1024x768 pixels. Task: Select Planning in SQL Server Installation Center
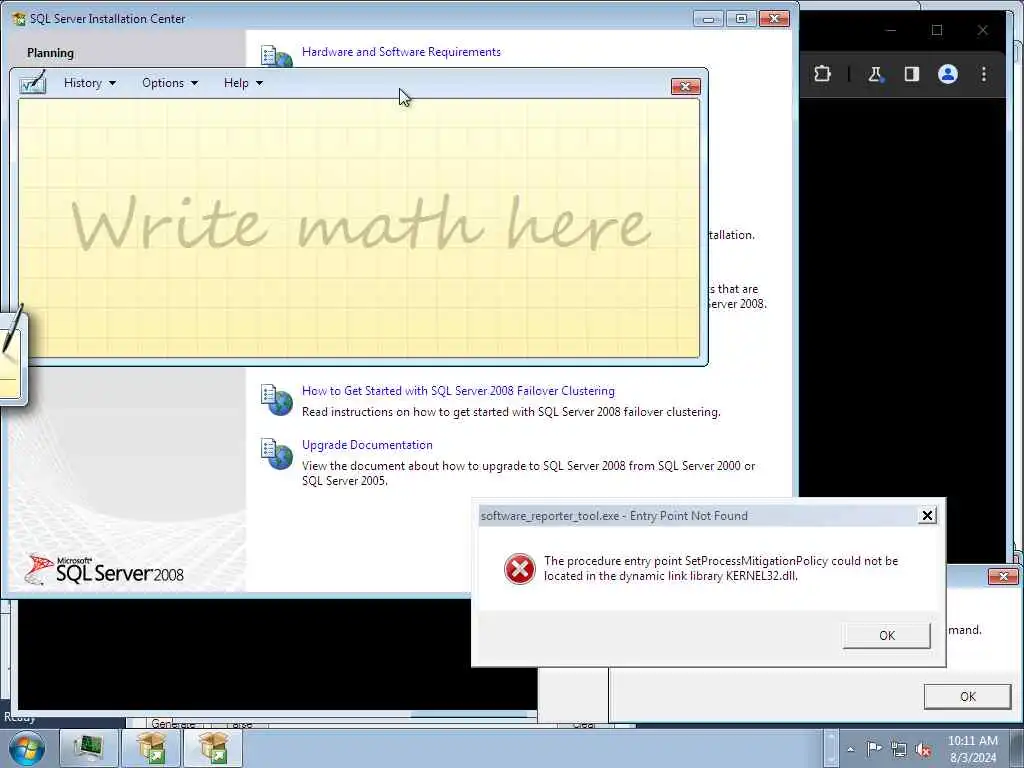pyautogui.click(x=50, y=53)
